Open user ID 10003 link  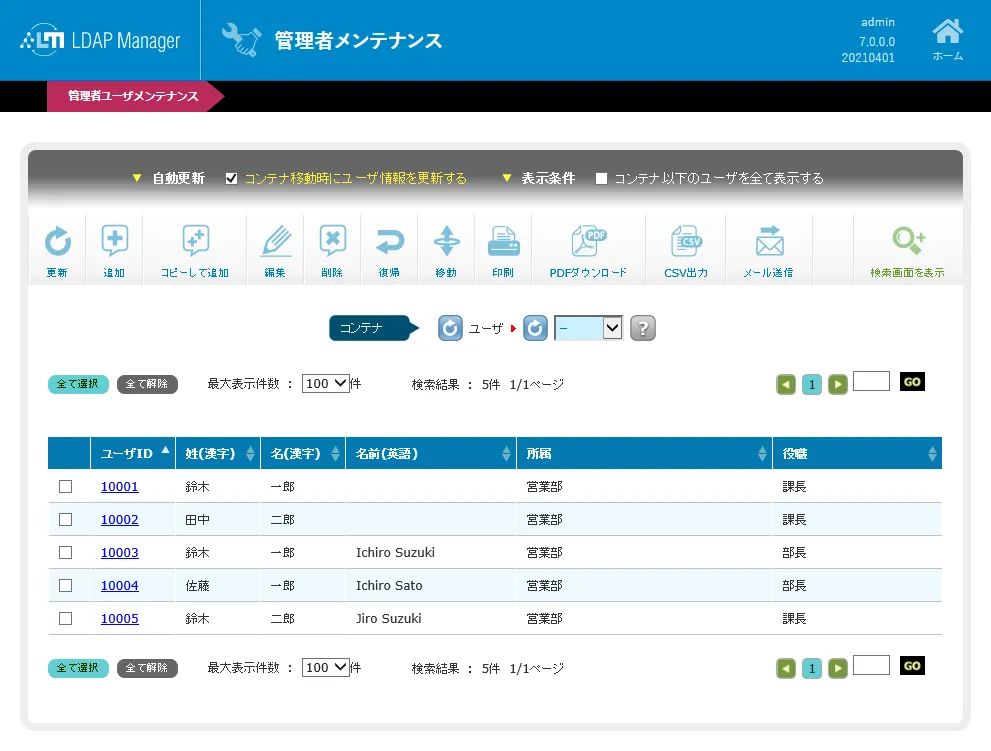point(119,553)
